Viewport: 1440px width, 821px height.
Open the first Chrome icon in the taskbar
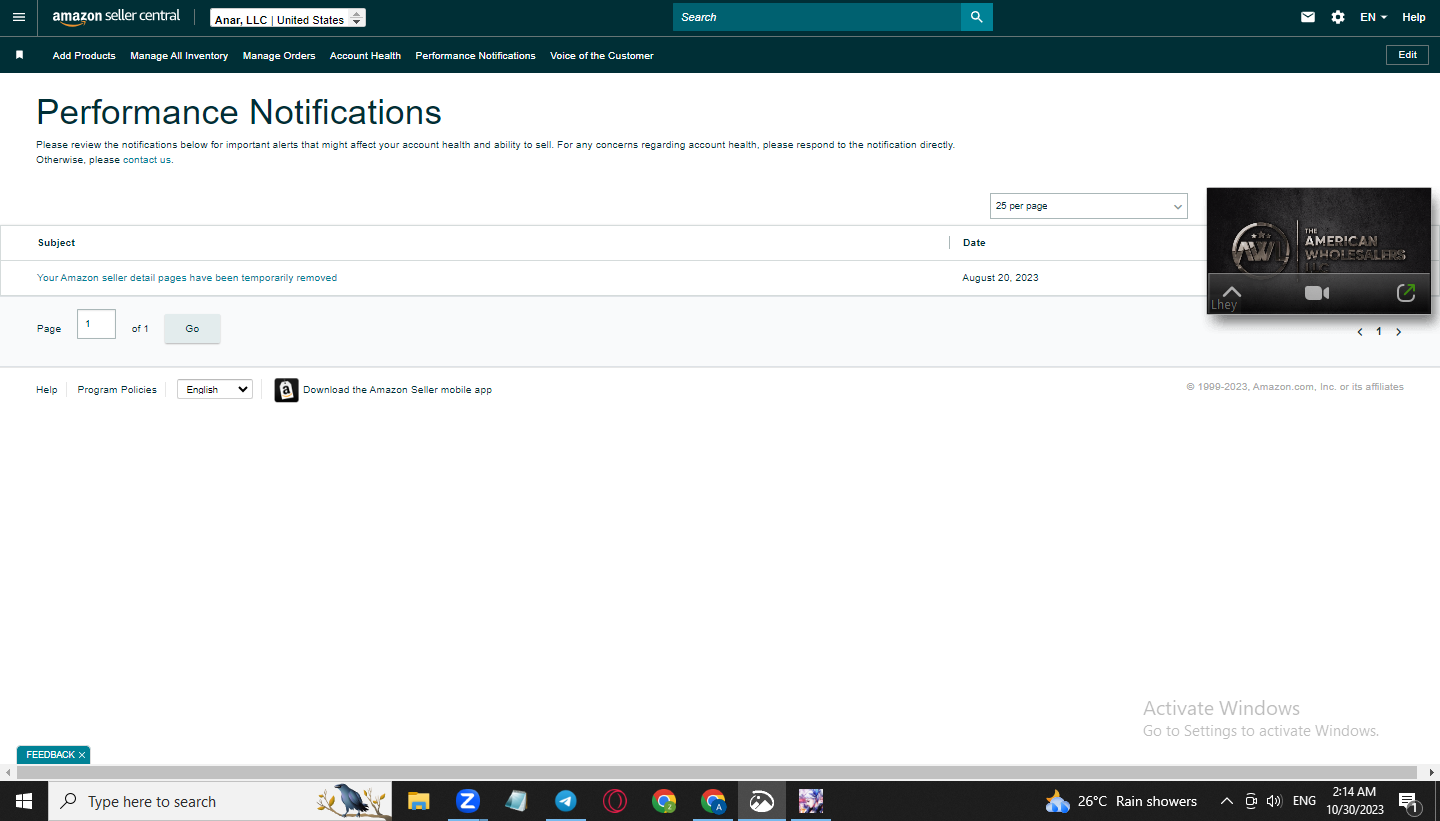[663, 801]
